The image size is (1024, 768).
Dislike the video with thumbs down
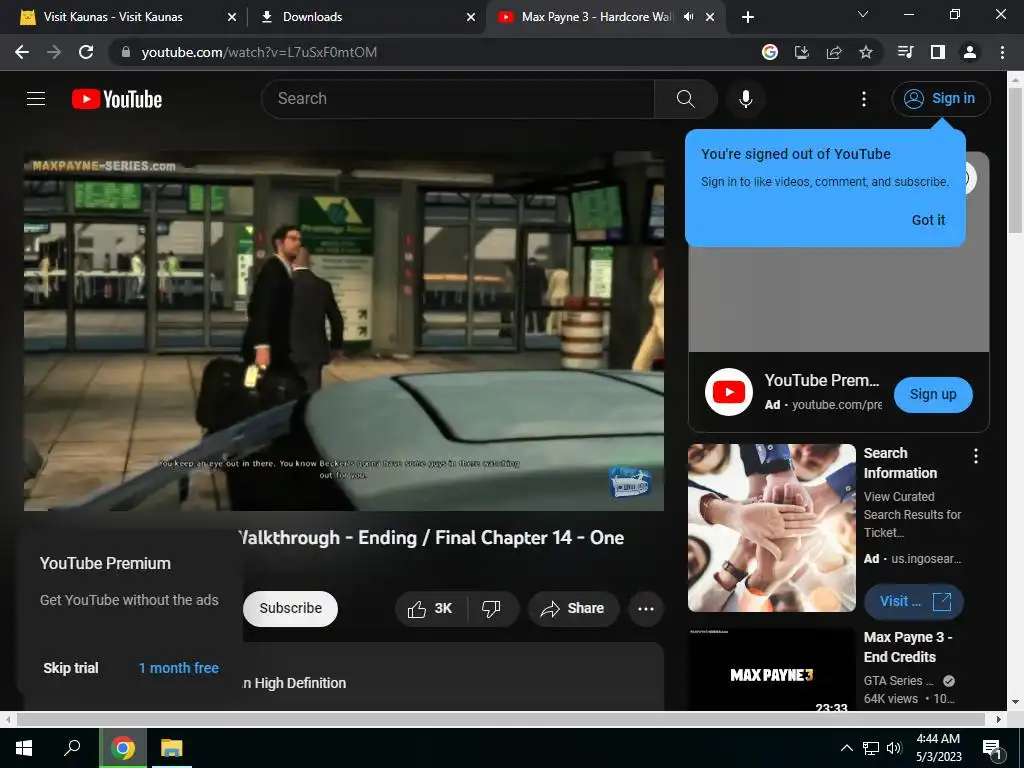click(491, 609)
